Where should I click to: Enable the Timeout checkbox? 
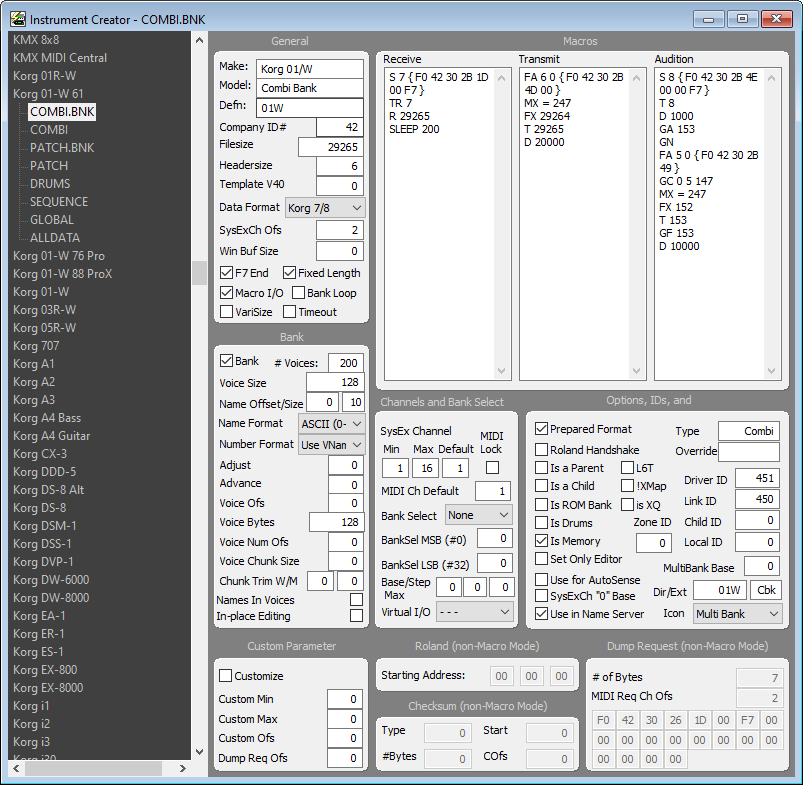(x=289, y=312)
